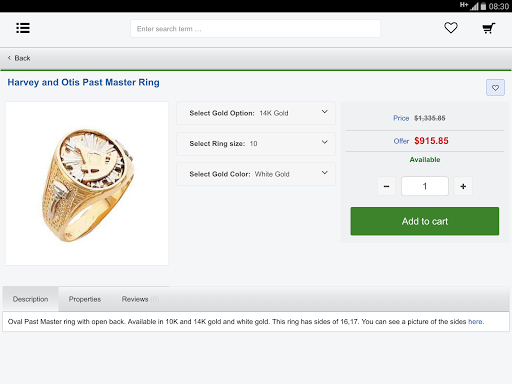This screenshot has width=512, height=384.
Task: Open wishlist via header heart icon
Action: [x=451, y=28]
